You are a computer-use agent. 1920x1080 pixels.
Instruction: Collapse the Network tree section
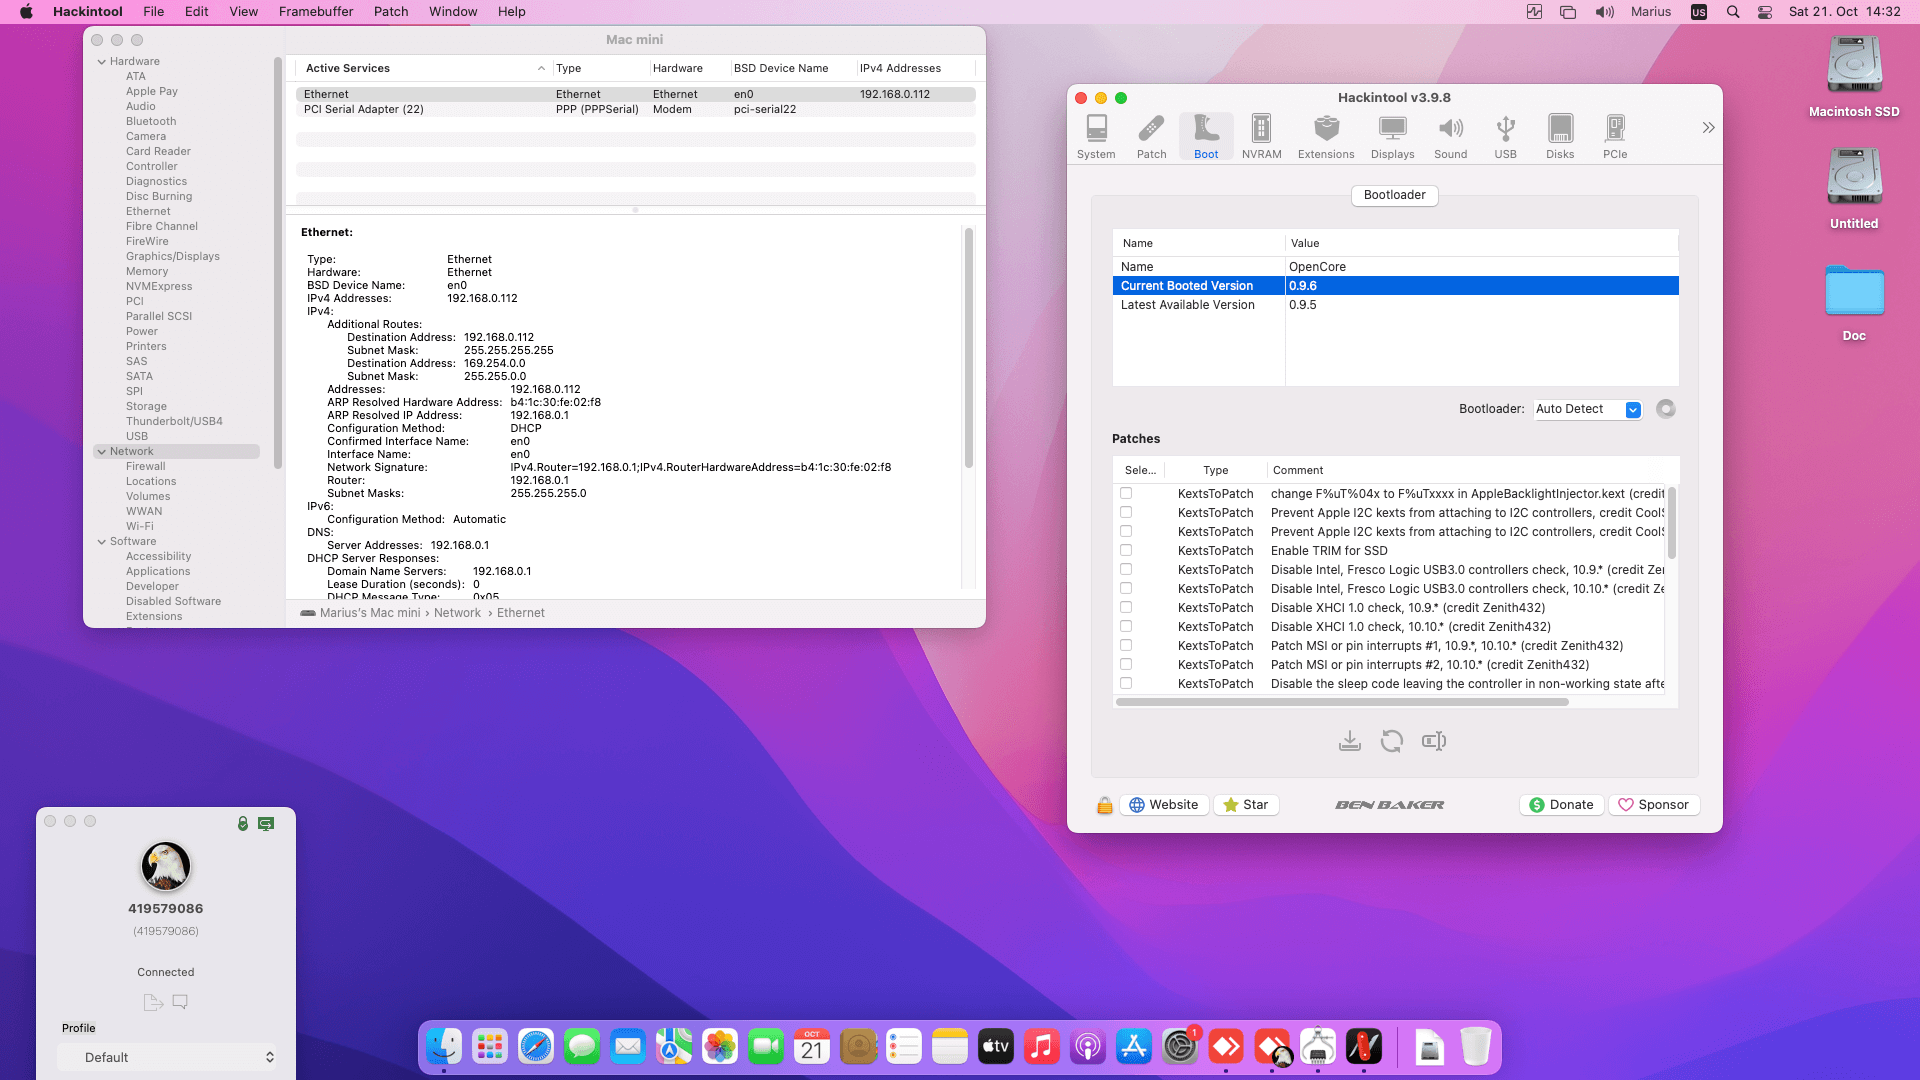tap(102, 452)
